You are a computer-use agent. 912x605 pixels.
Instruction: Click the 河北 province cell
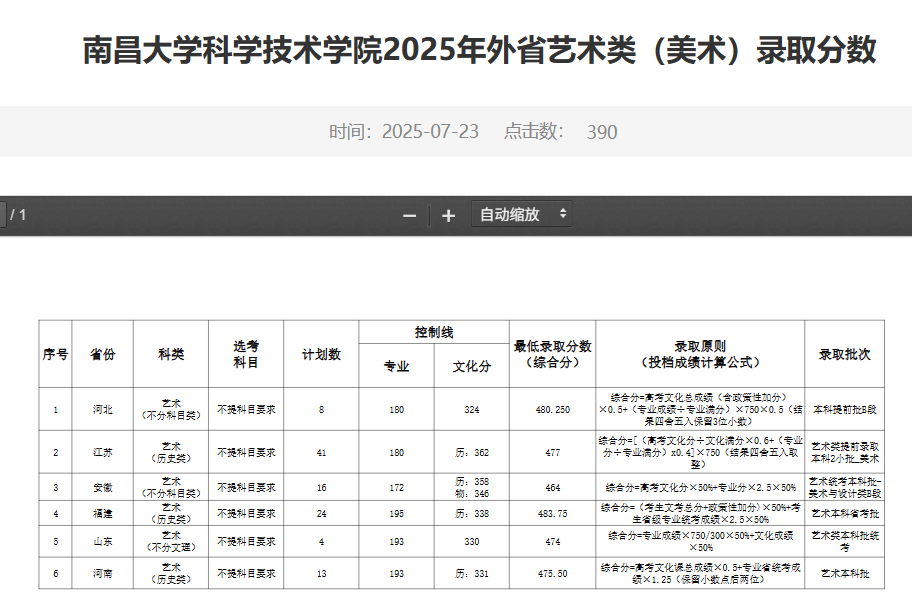(x=102, y=410)
